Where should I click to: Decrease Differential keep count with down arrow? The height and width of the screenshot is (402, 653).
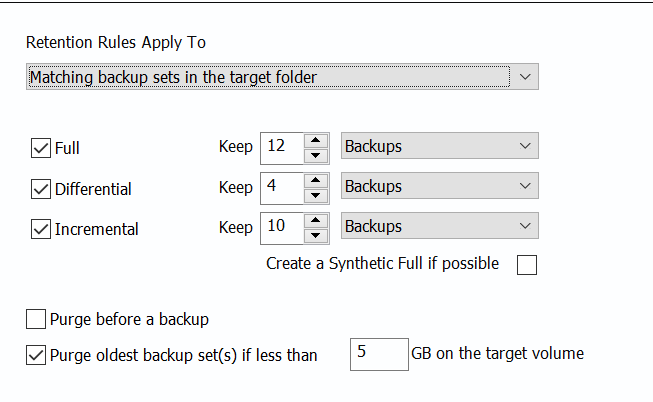316,195
